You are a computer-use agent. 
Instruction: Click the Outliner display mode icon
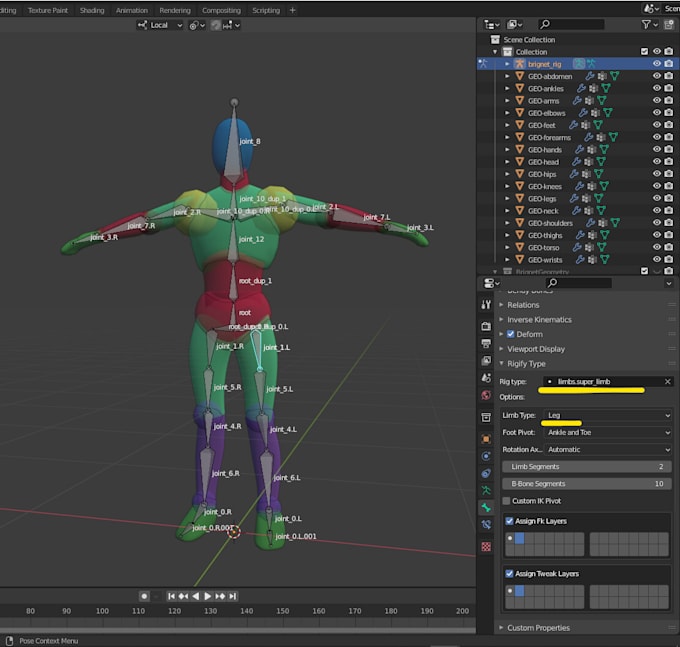[515, 25]
